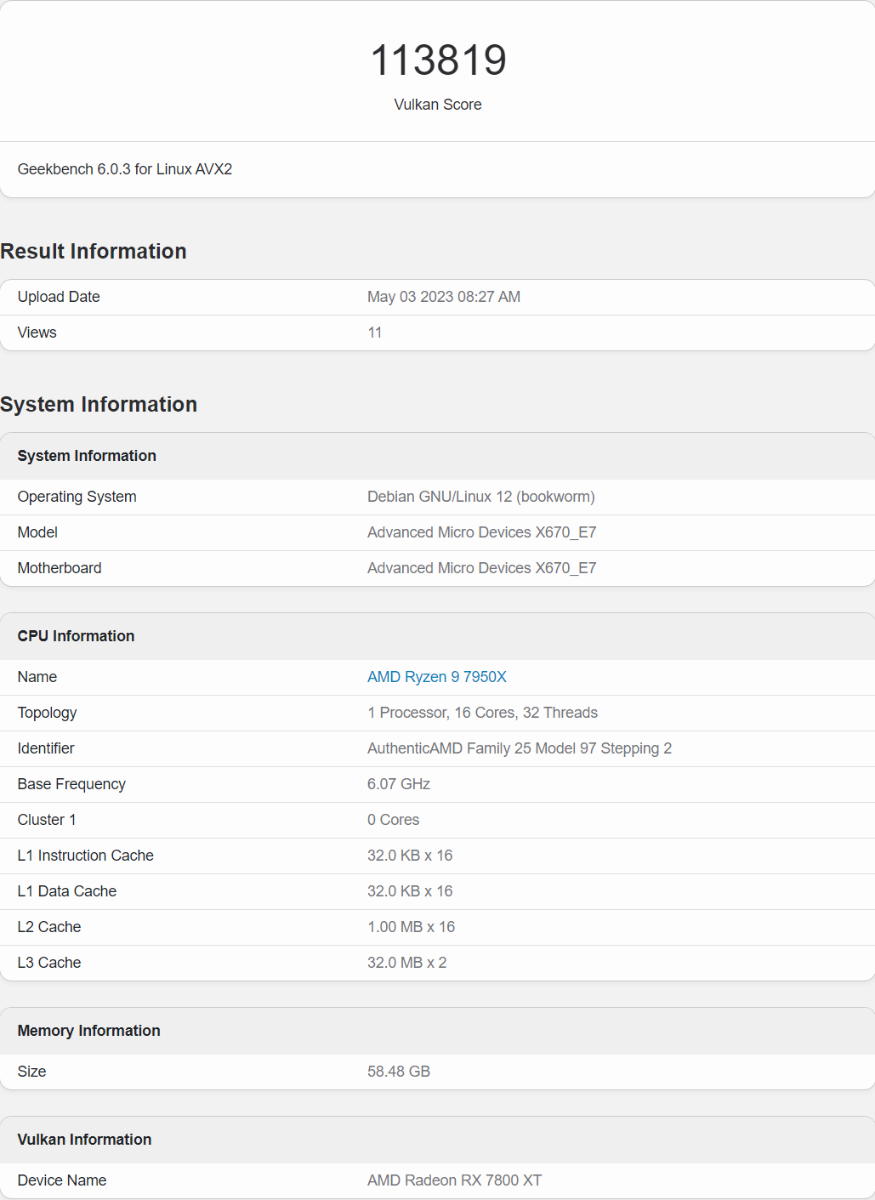This screenshot has width=875, height=1200.
Task: Click the Vulkan Score label
Action: pos(438,104)
